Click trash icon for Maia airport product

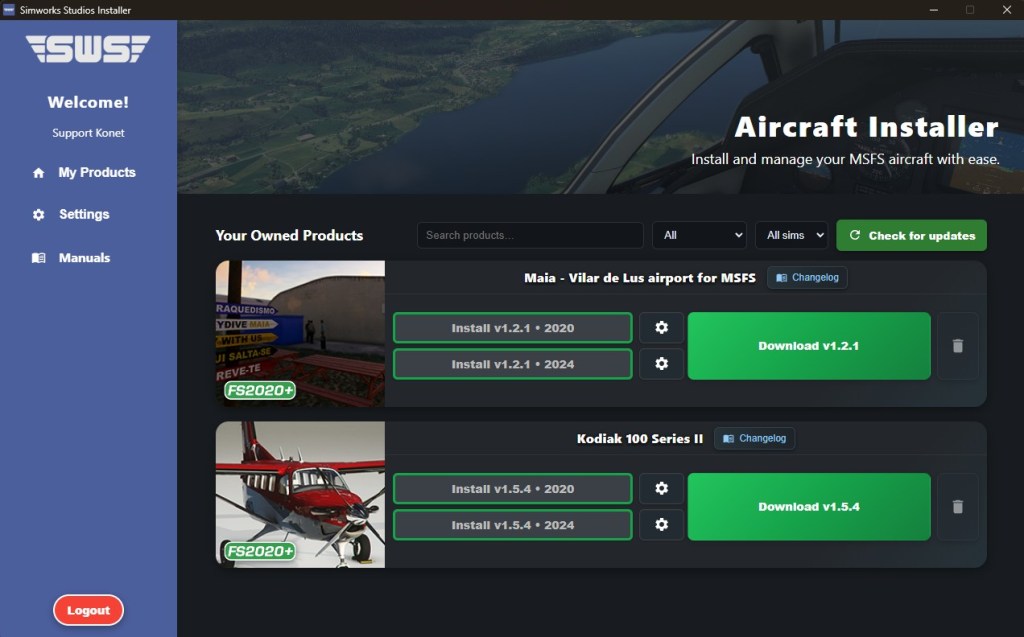[957, 346]
